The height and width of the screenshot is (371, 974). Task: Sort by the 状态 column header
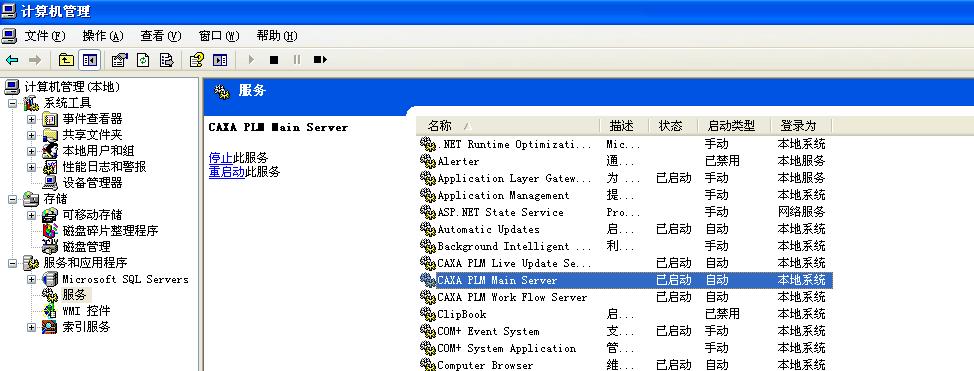point(673,126)
